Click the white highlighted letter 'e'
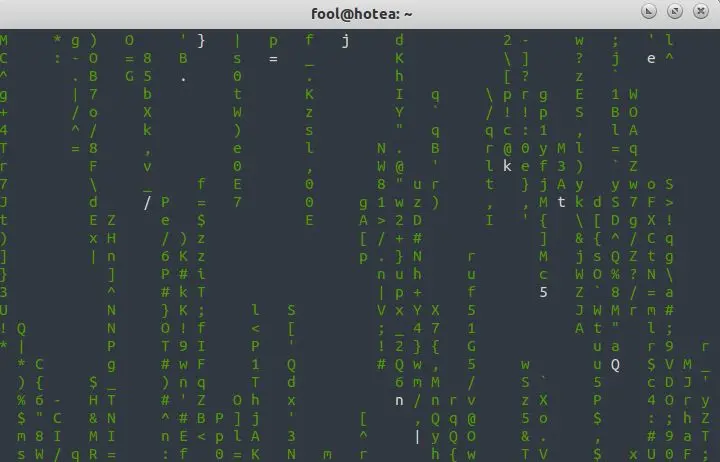 (x=651, y=58)
